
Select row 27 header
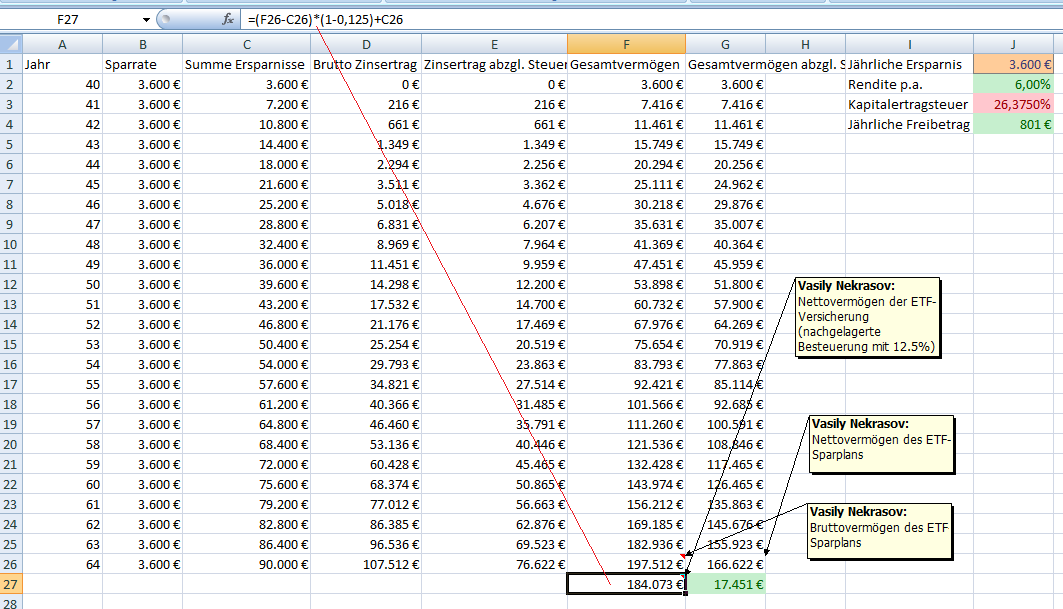(x=11, y=584)
